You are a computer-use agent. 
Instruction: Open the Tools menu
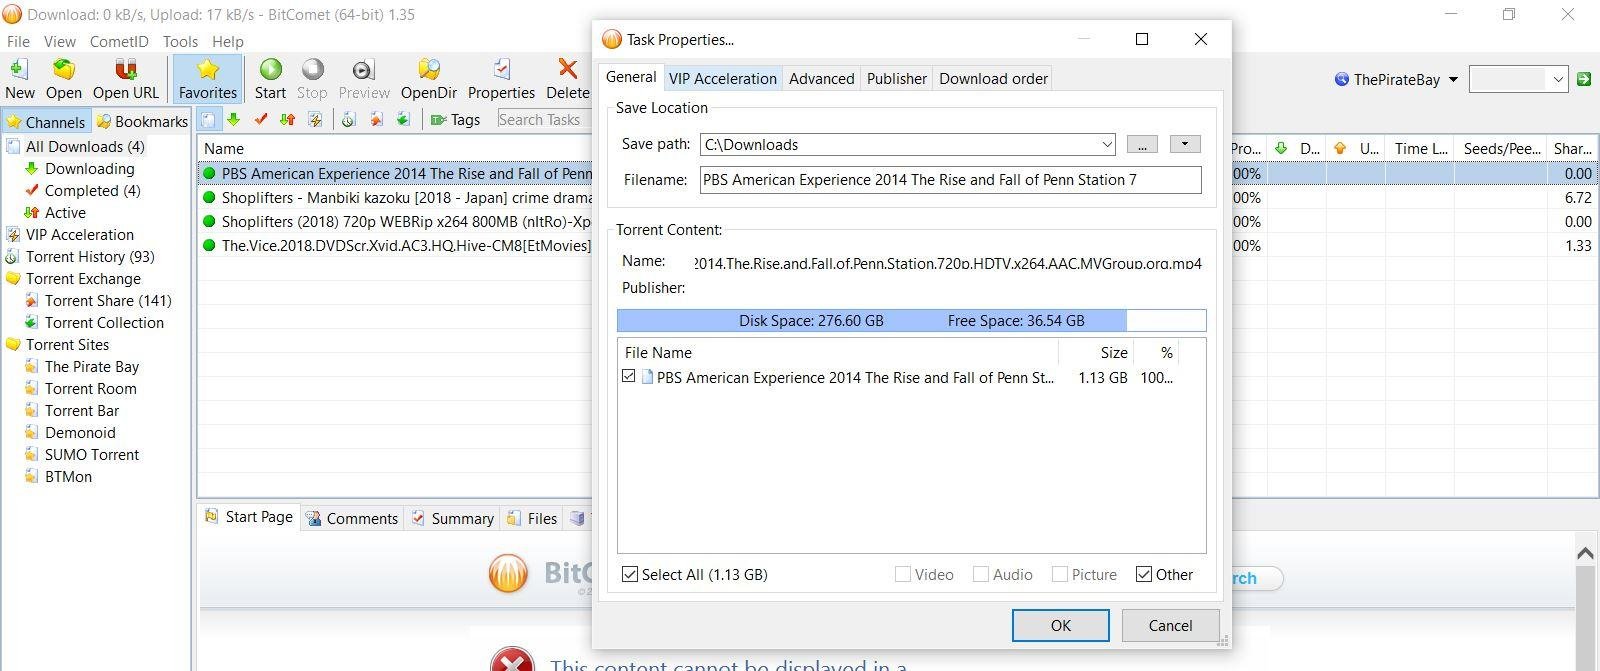(180, 42)
